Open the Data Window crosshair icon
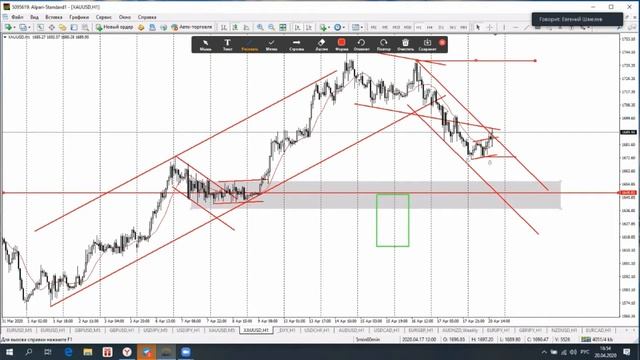640x360 pixels. [x=52, y=27]
